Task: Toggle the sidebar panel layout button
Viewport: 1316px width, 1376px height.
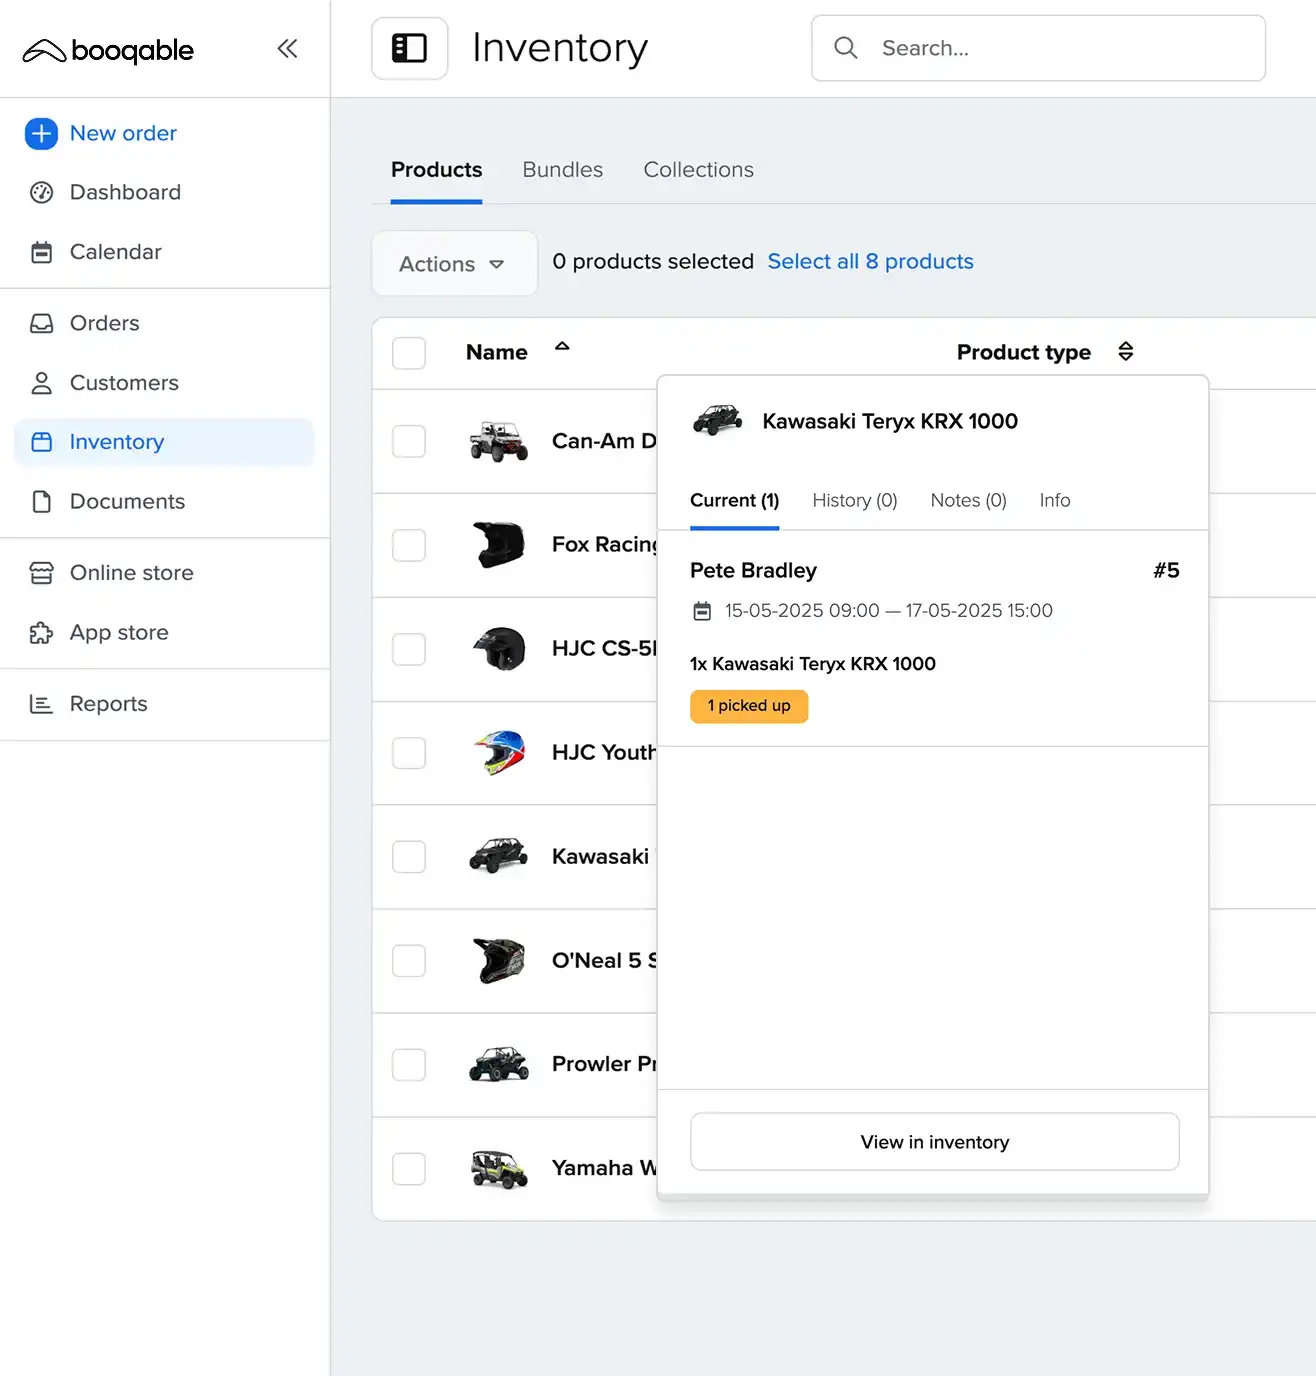Action: tap(409, 48)
